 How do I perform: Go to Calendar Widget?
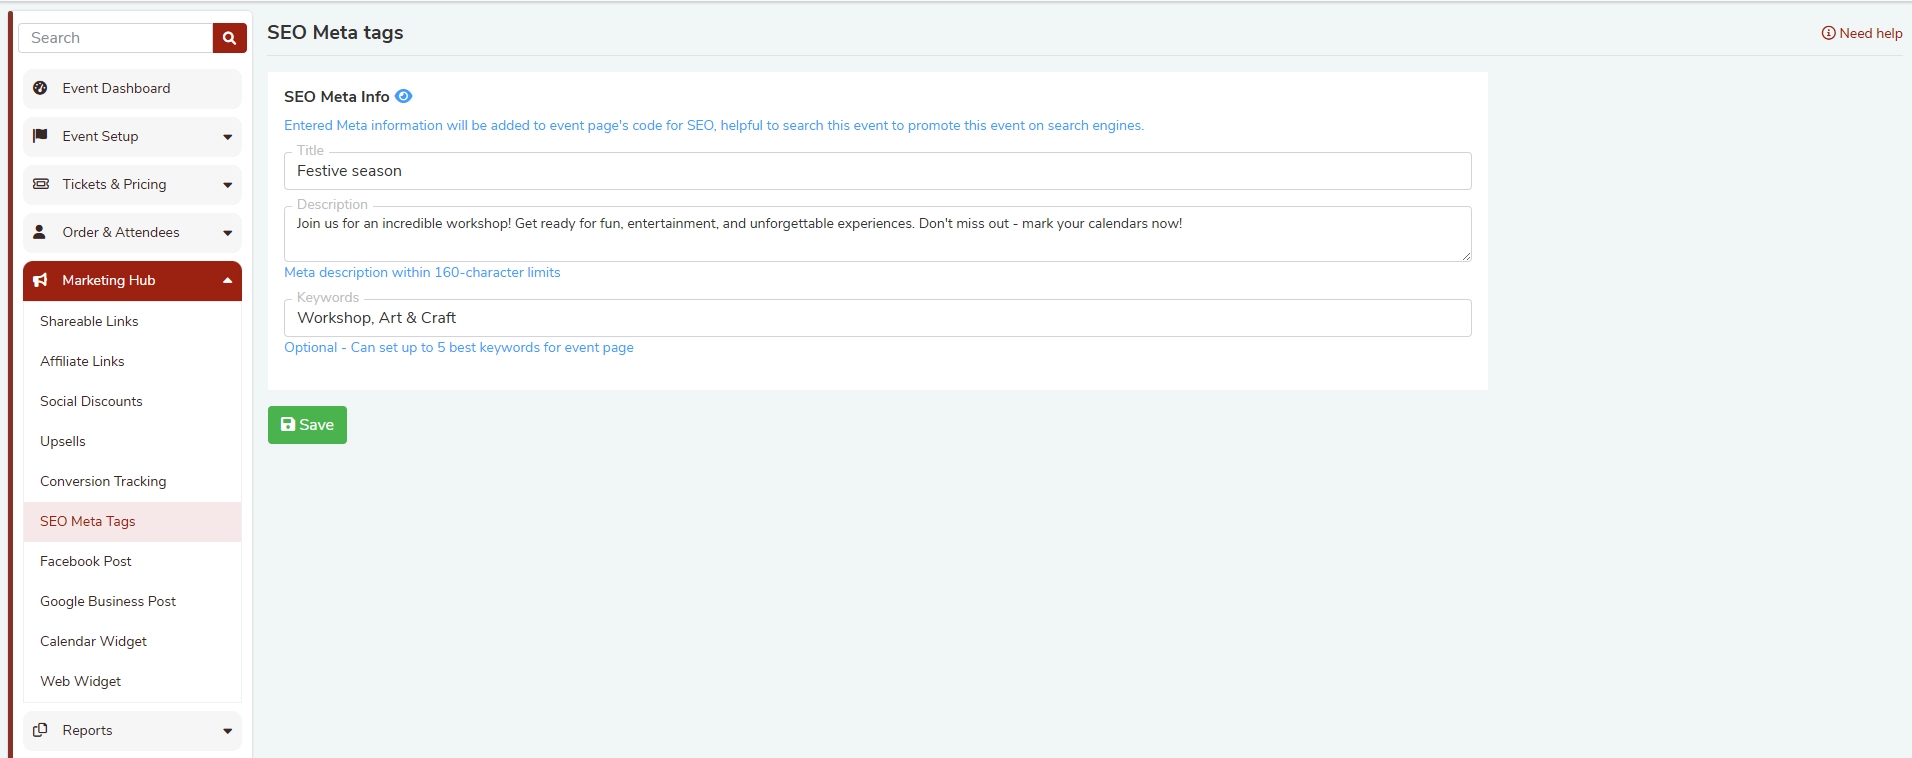click(132, 641)
